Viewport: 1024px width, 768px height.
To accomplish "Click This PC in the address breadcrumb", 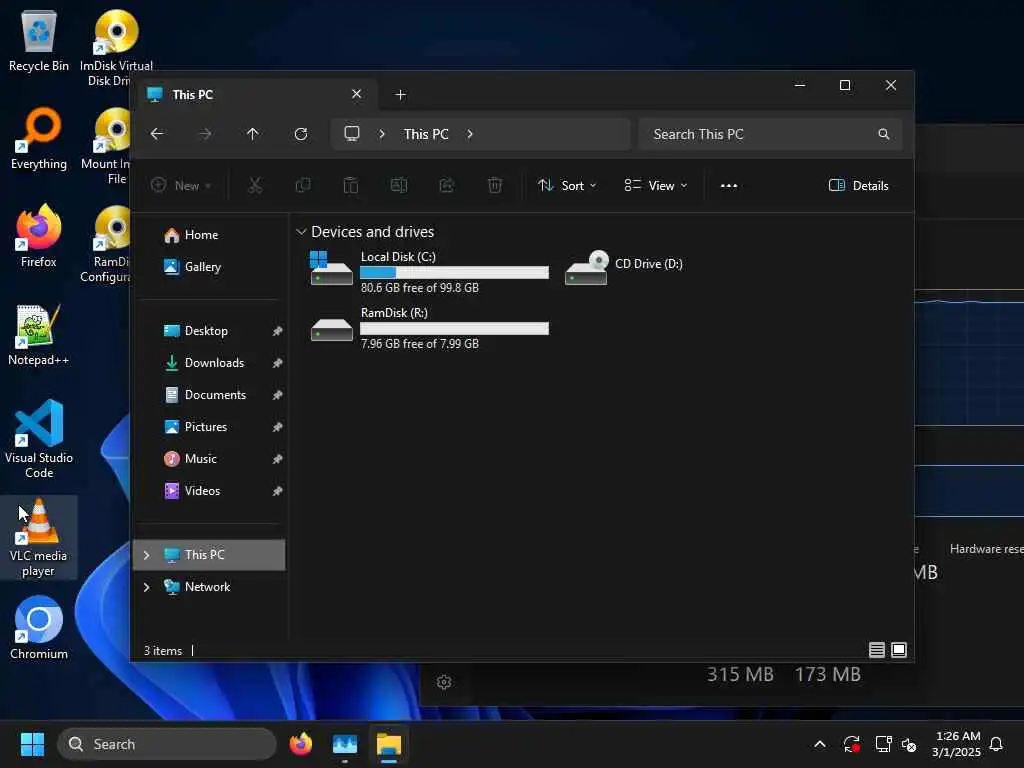I will [426, 134].
